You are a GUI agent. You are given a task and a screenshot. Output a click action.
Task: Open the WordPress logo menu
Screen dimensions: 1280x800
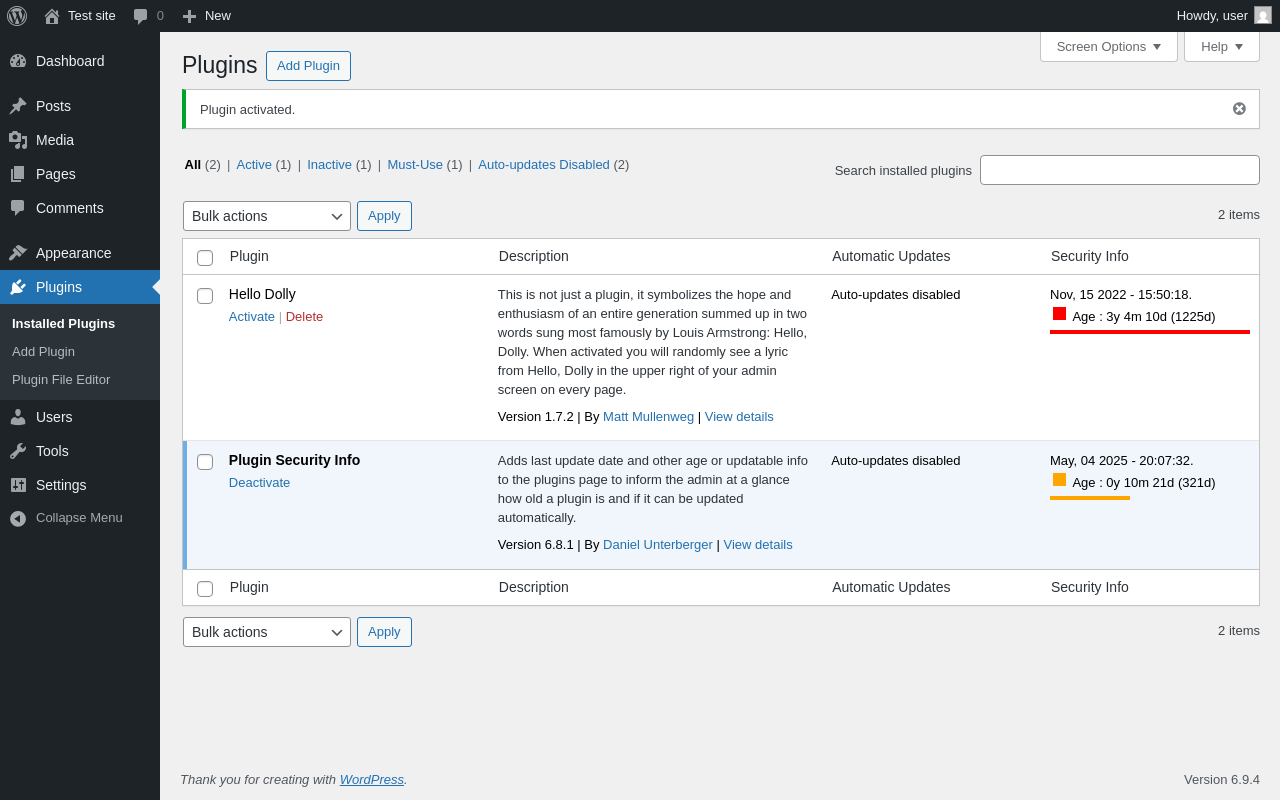pyautogui.click(x=17, y=16)
